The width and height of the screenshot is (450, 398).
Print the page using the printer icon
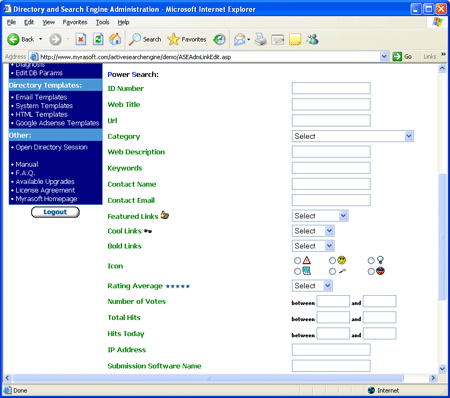pos(261,39)
